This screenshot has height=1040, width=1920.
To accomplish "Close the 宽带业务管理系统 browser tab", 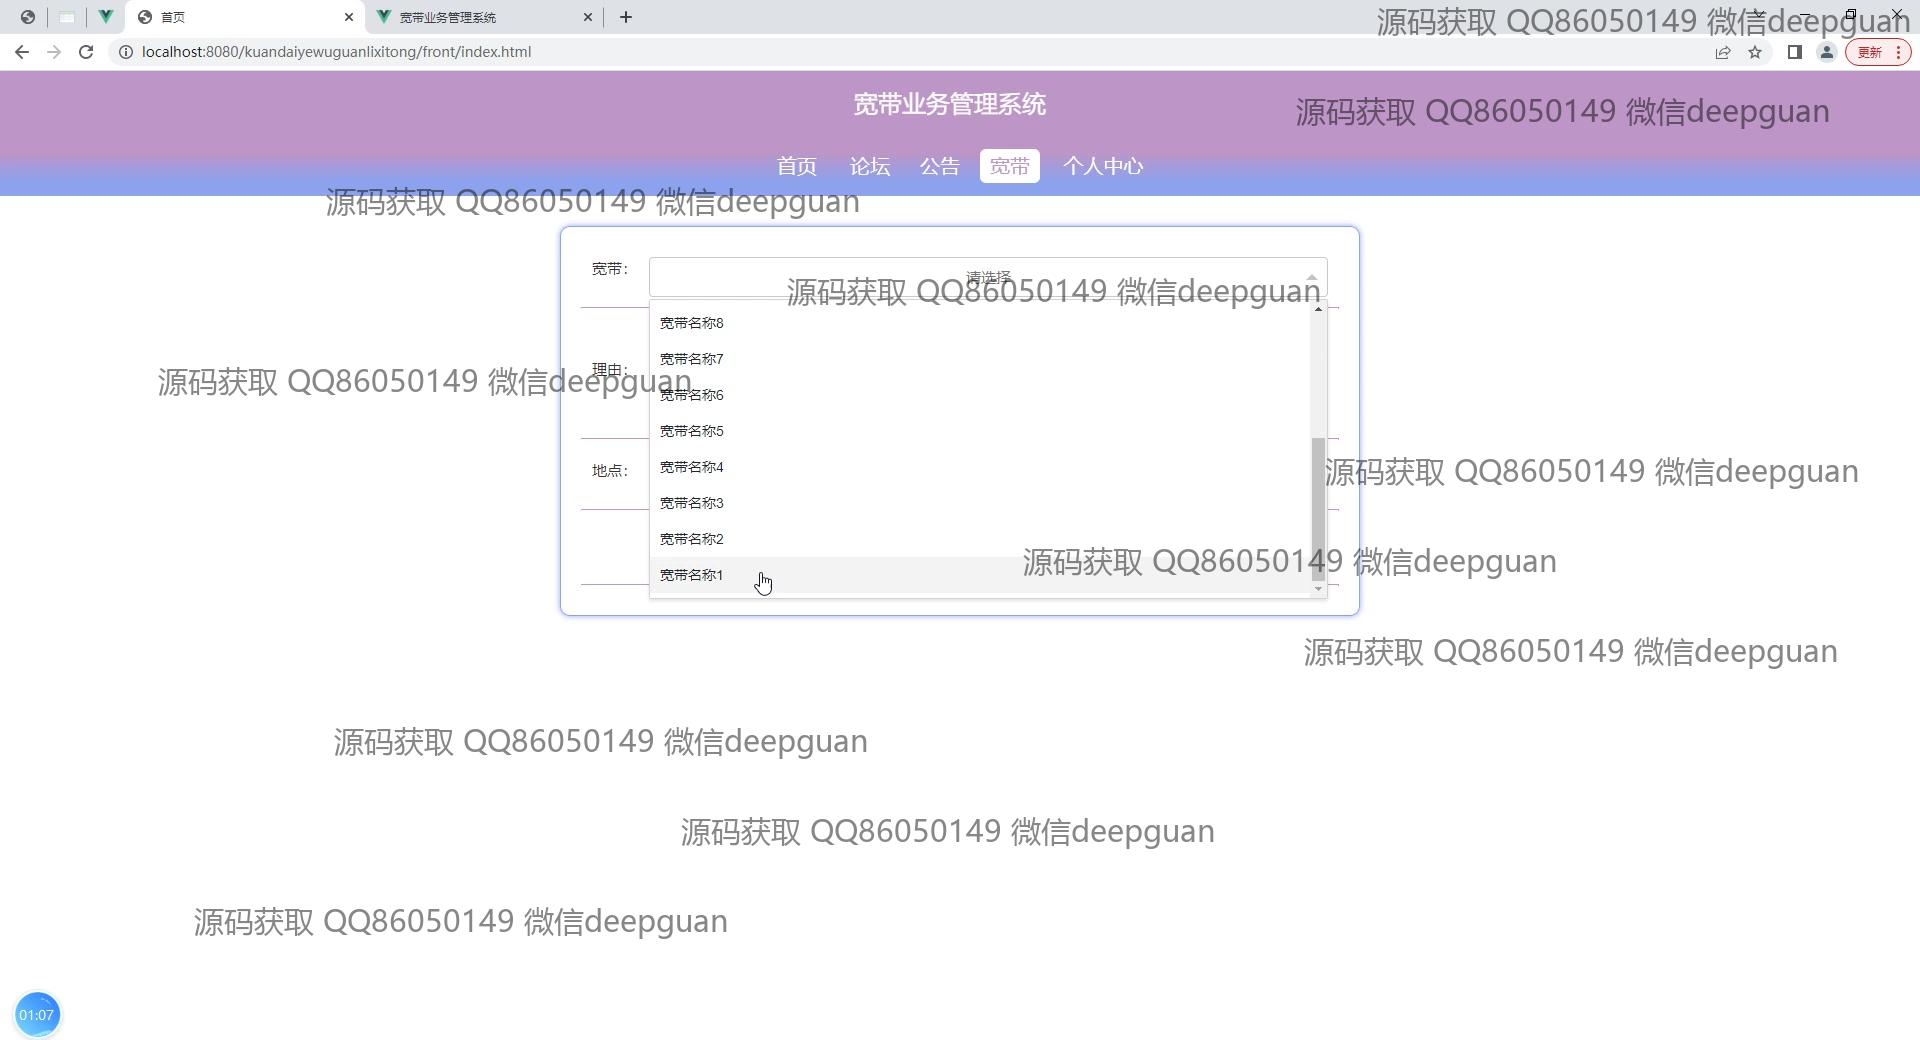I will click(x=588, y=17).
